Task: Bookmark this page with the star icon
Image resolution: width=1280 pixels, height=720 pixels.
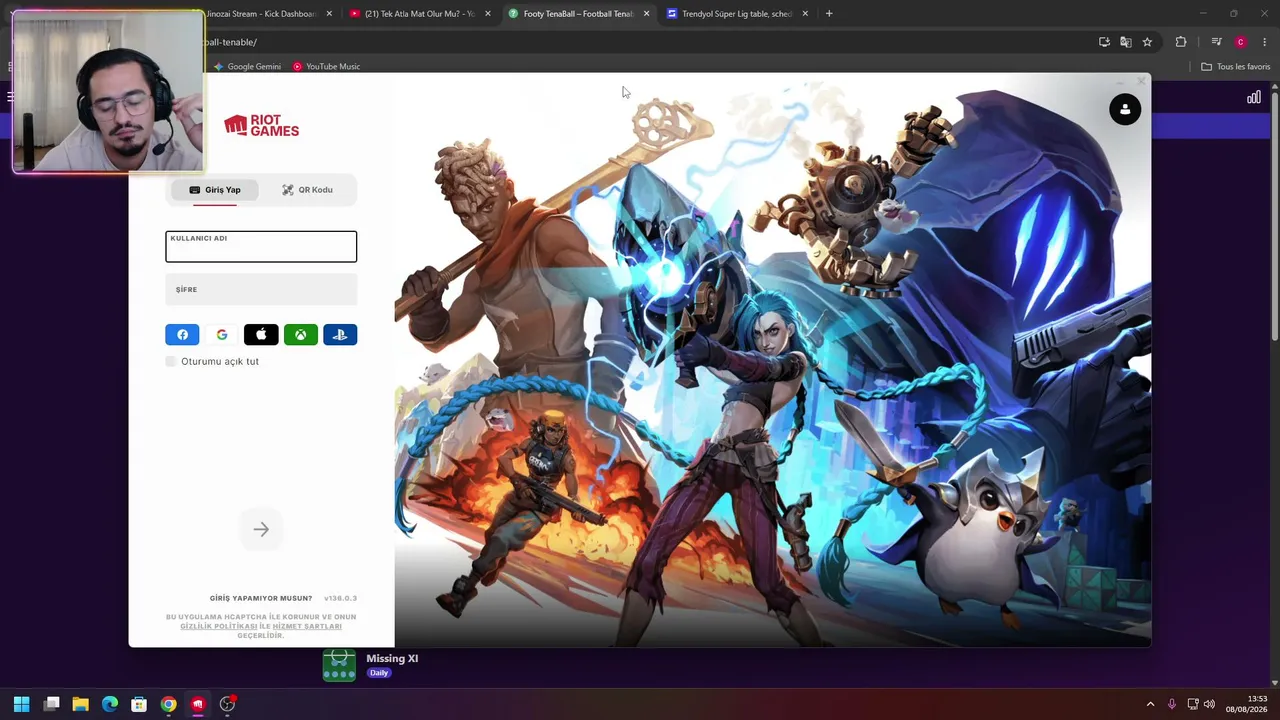Action: tap(1147, 42)
